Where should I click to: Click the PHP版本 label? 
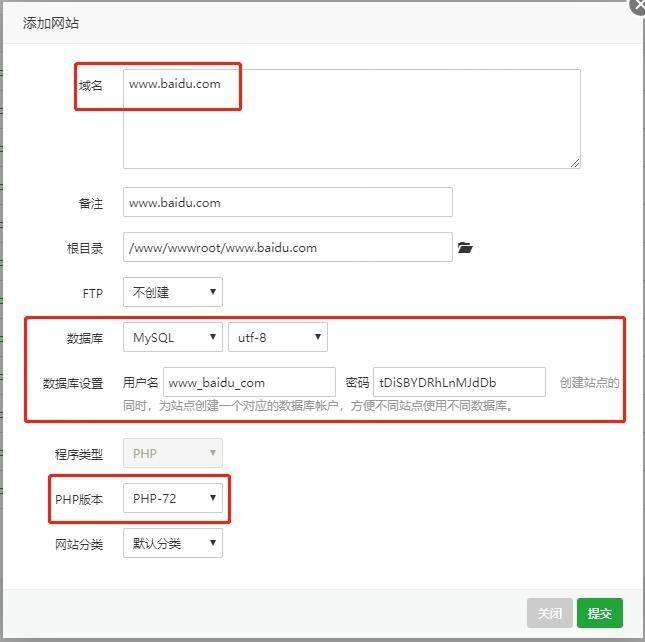79,499
